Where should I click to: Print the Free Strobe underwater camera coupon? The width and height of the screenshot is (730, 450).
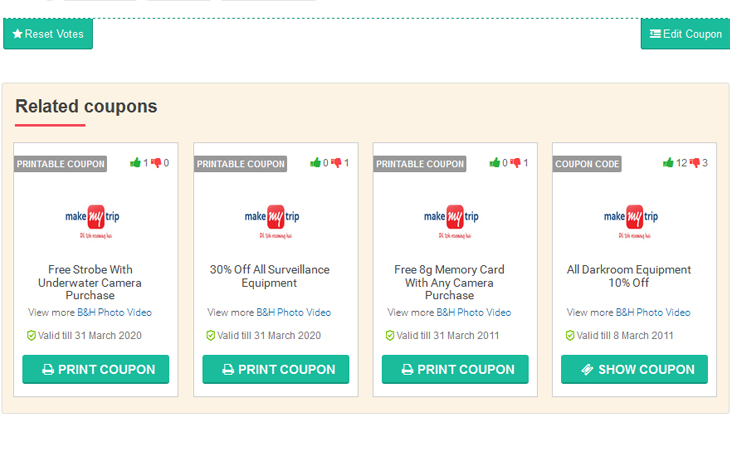(x=96, y=369)
